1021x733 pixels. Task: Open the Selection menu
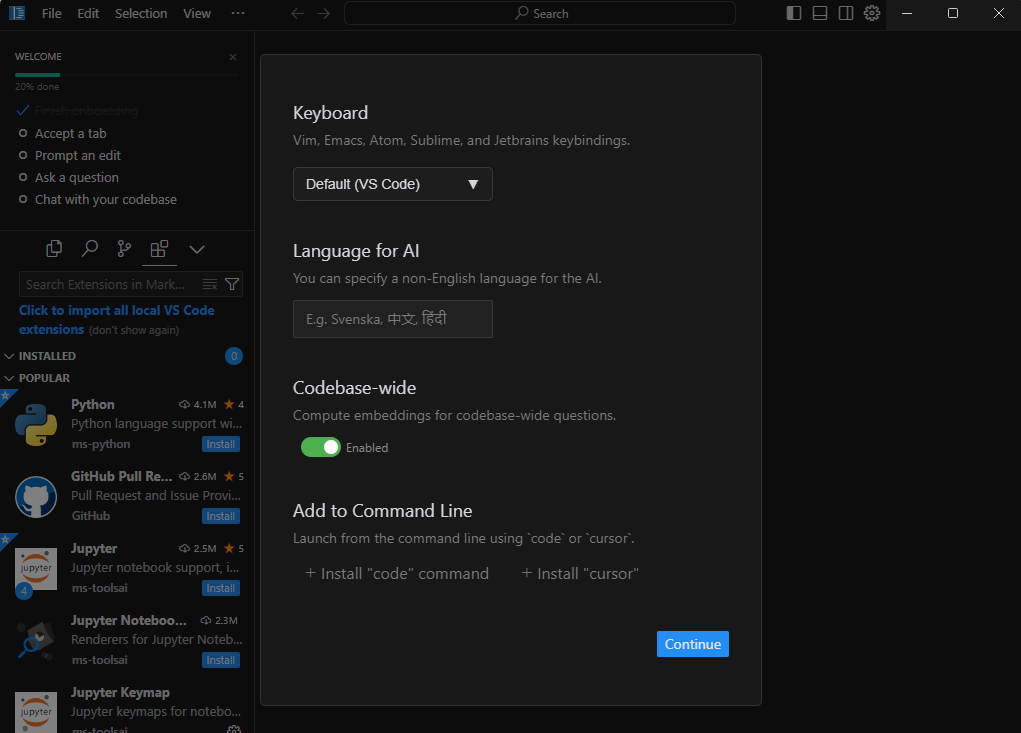click(x=141, y=13)
